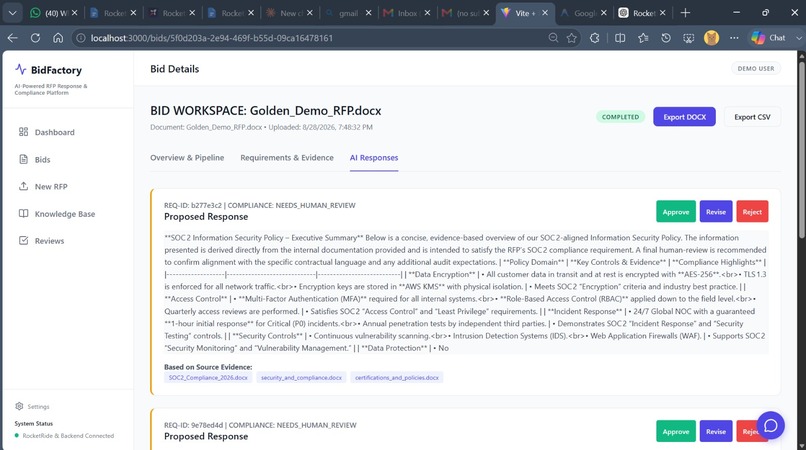Reload the current page
This screenshot has width=806, height=450.
[35, 38]
